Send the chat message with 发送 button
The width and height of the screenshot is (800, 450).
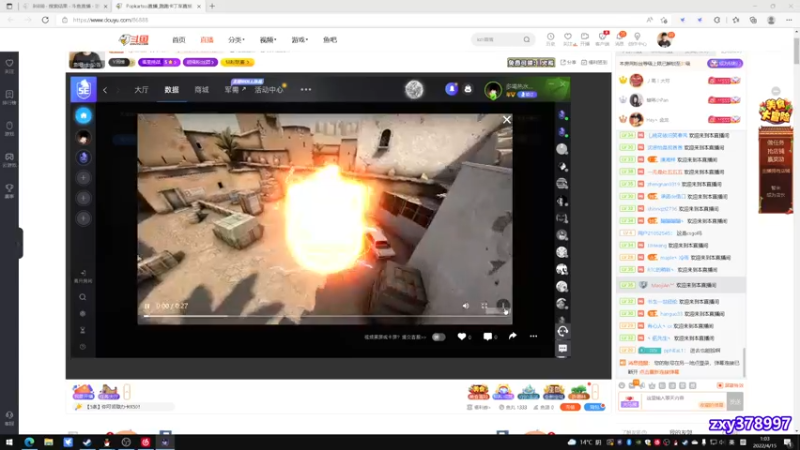[x=735, y=402]
